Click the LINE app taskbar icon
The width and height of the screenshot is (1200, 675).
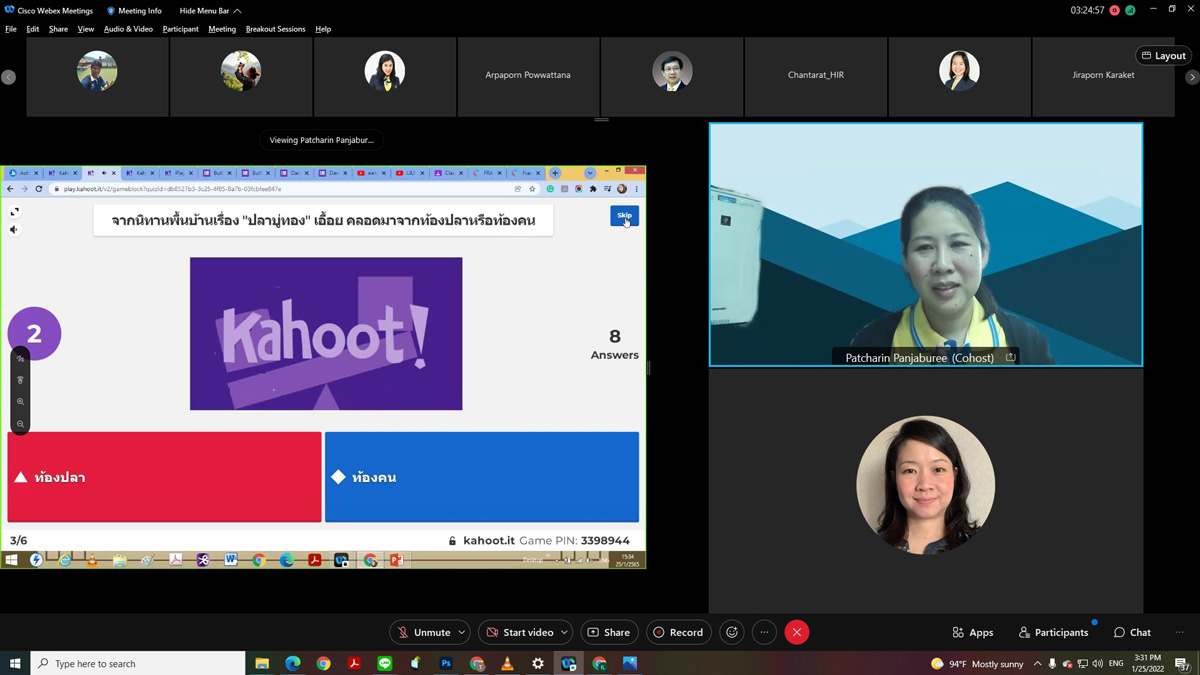click(385, 663)
